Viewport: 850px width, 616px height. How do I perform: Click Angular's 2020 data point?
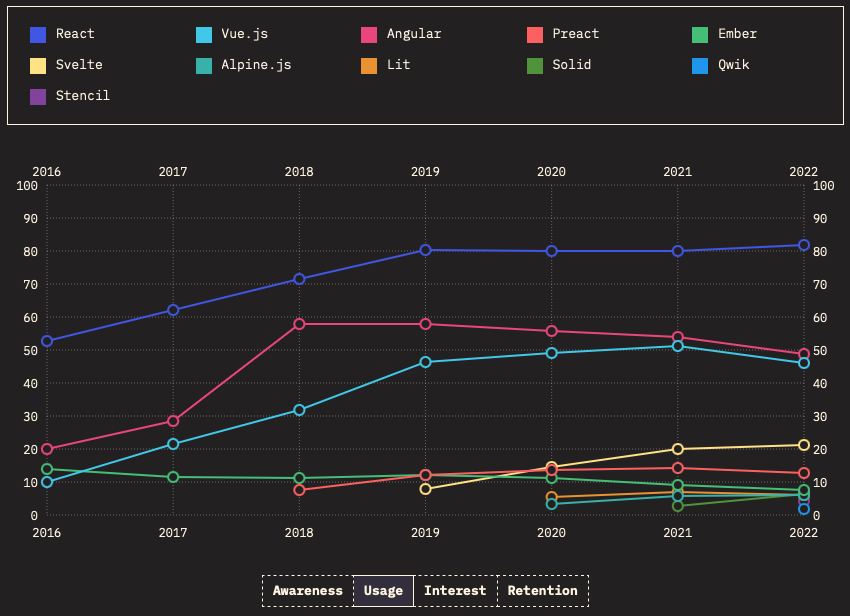pos(551,331)
